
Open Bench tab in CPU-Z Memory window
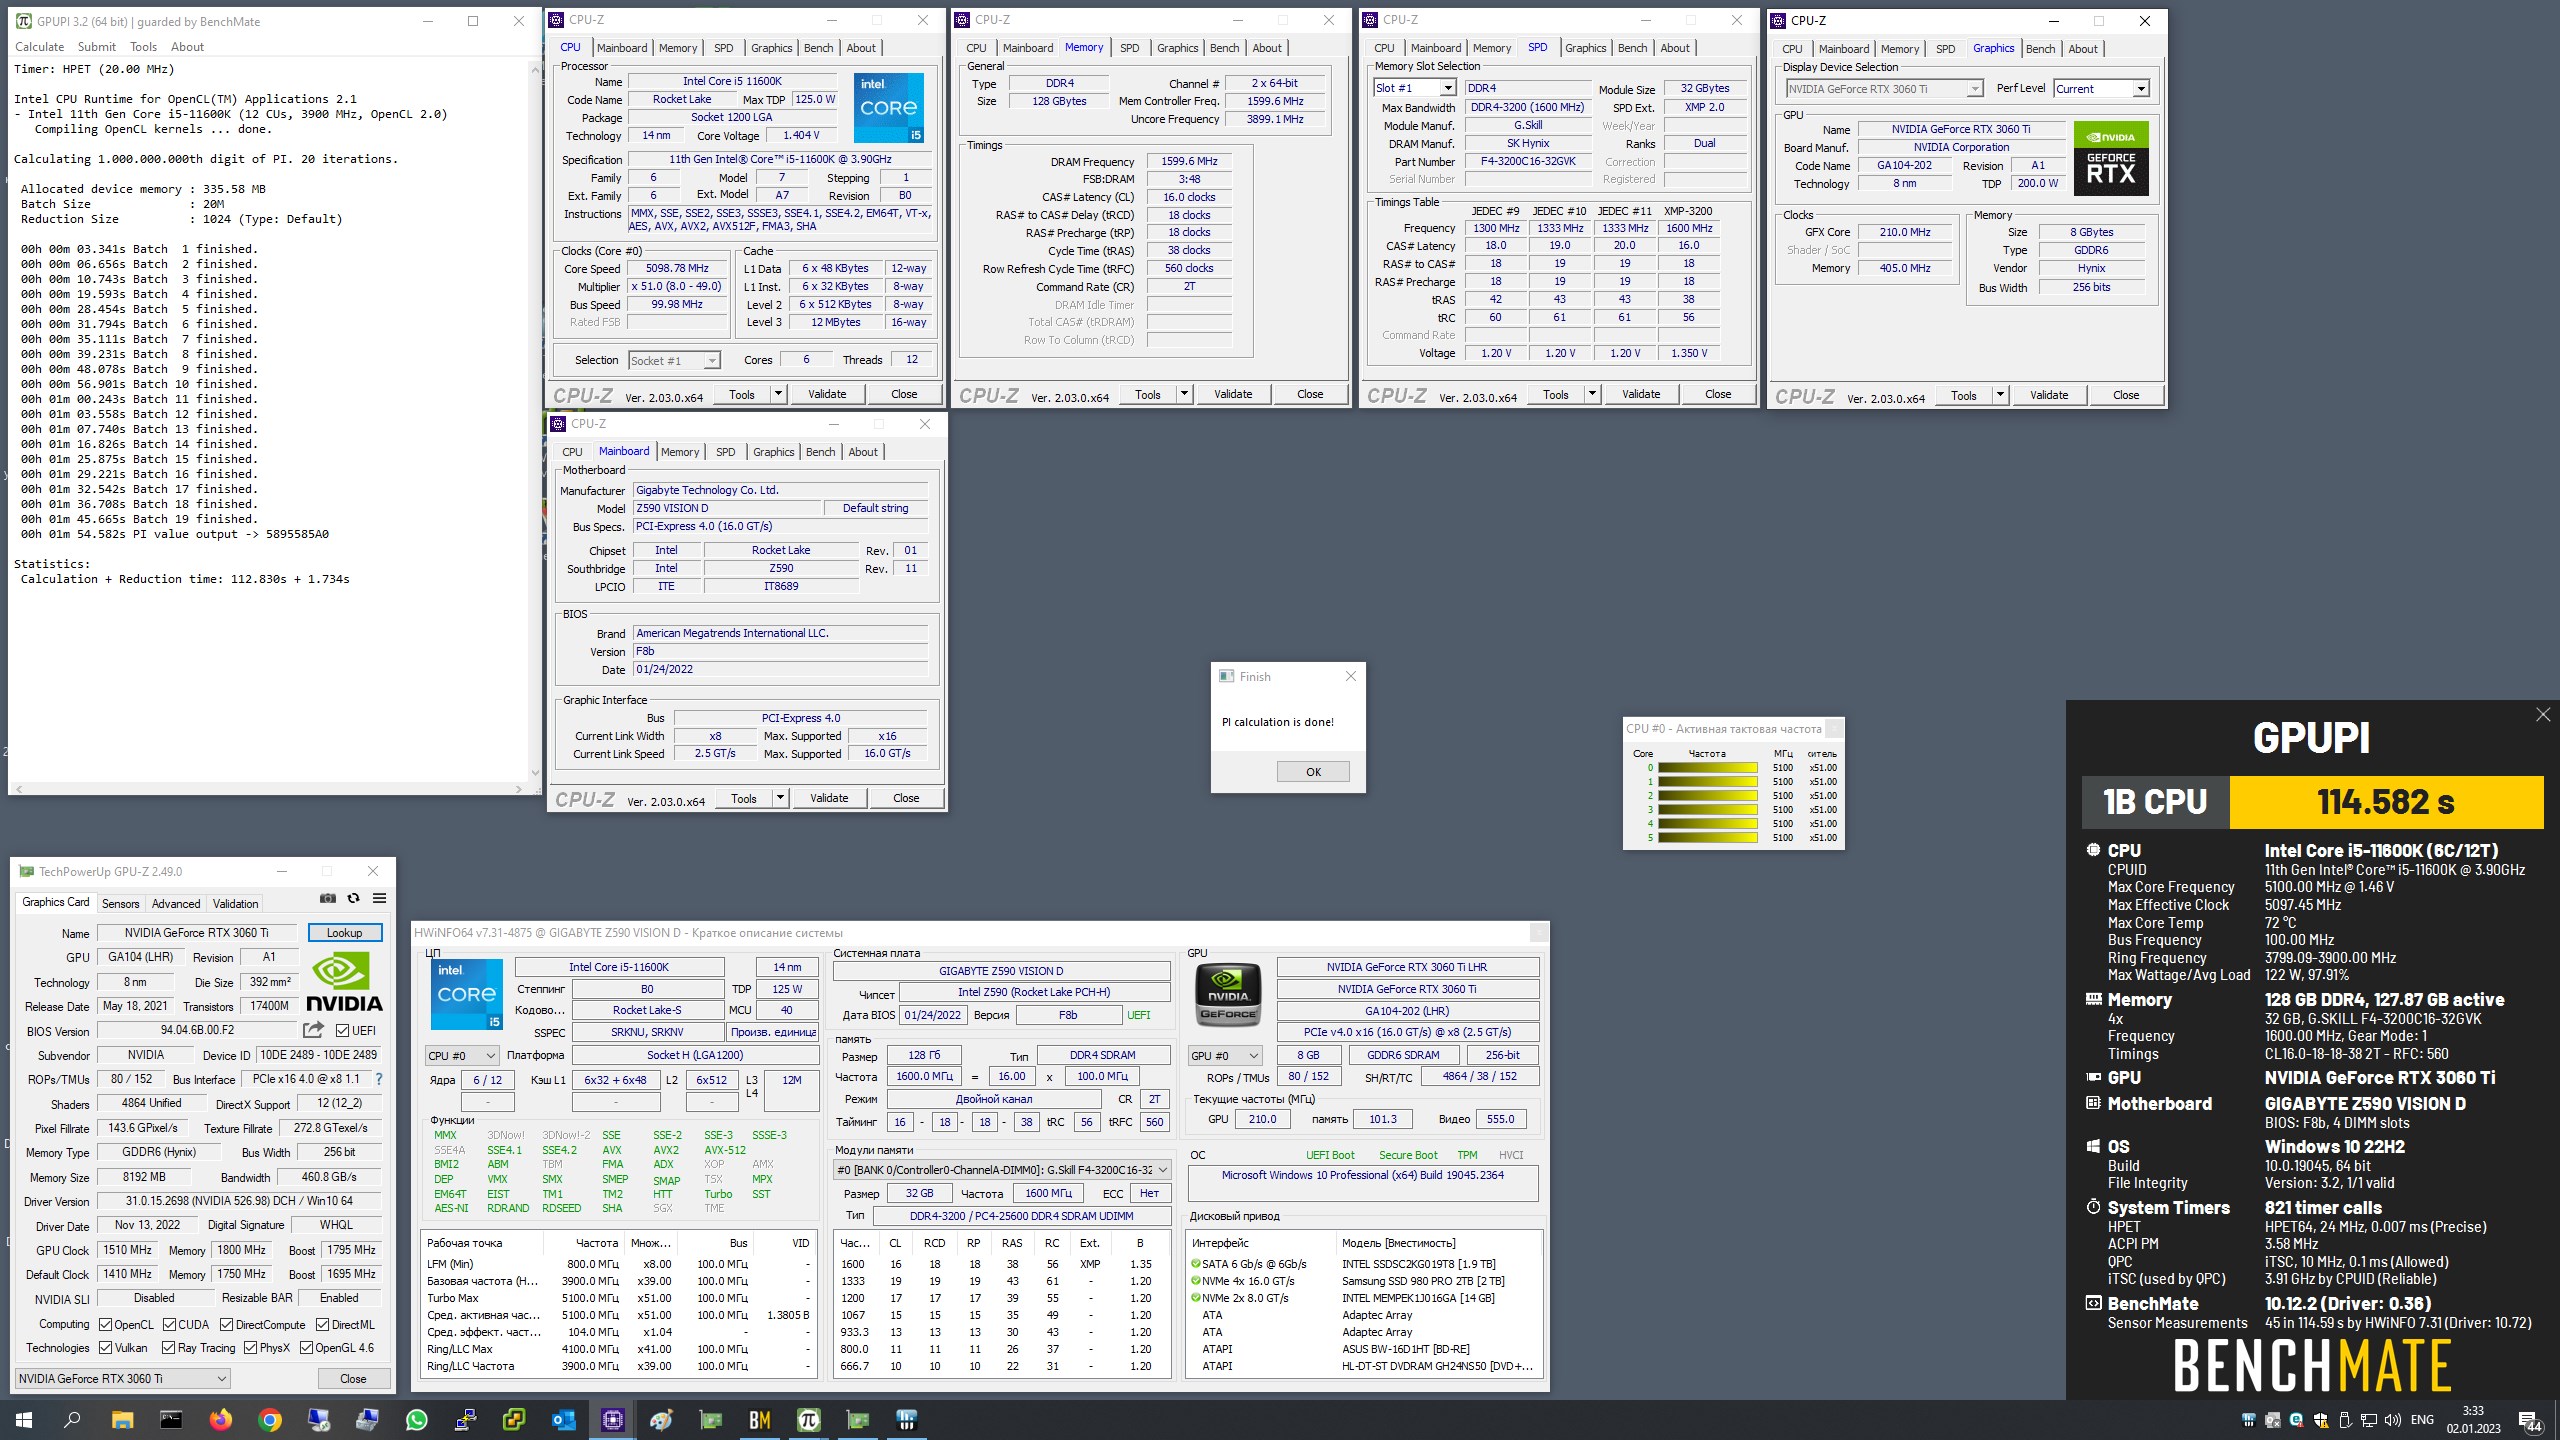point(1224,48)
